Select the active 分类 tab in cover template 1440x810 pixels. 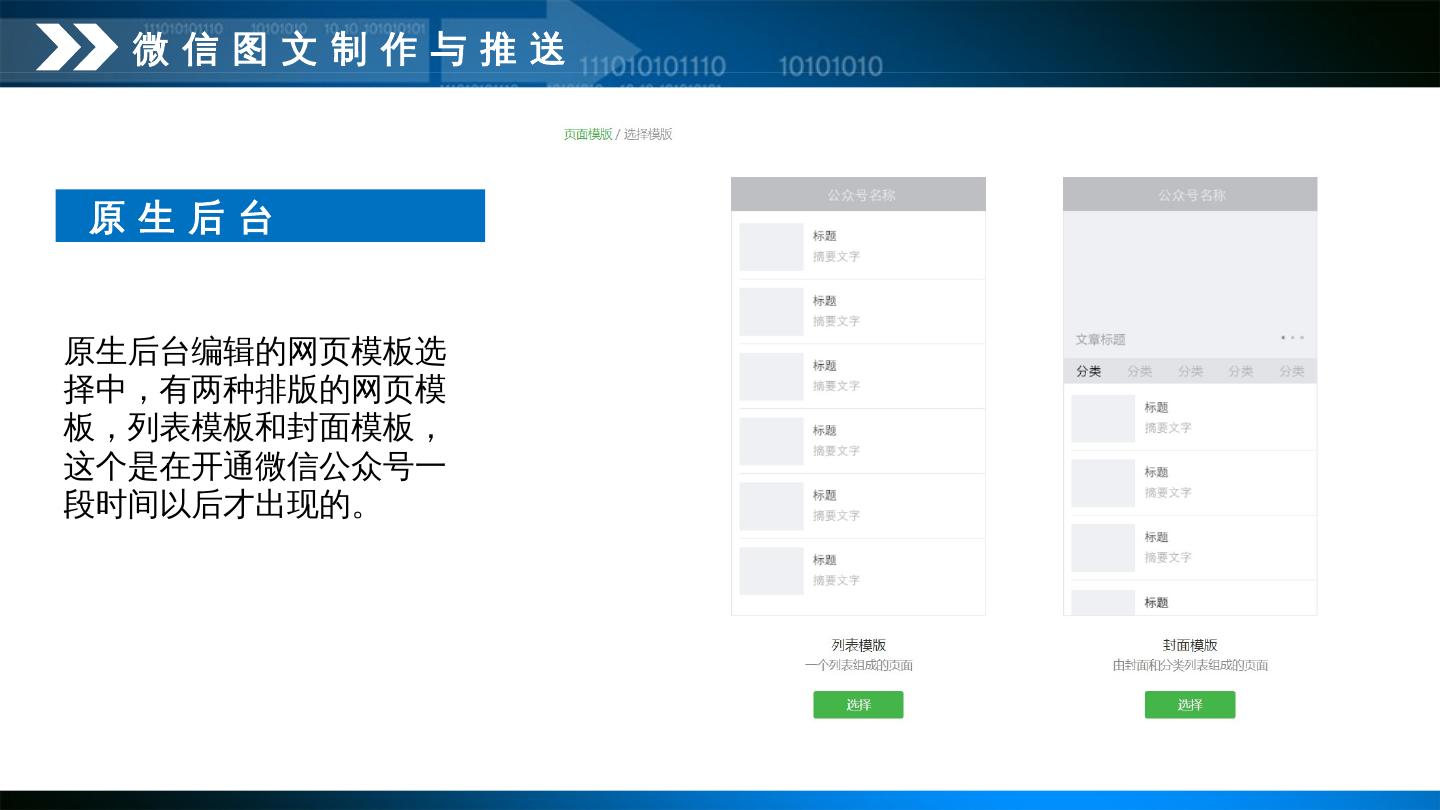1089,371
